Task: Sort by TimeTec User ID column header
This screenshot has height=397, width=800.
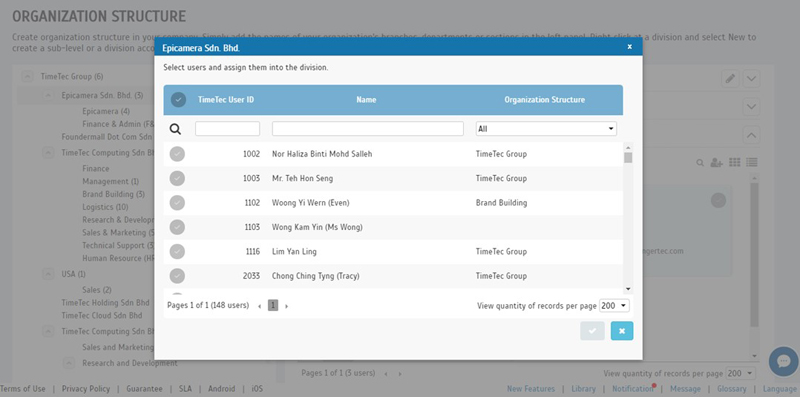Action: tap(226, 100)
